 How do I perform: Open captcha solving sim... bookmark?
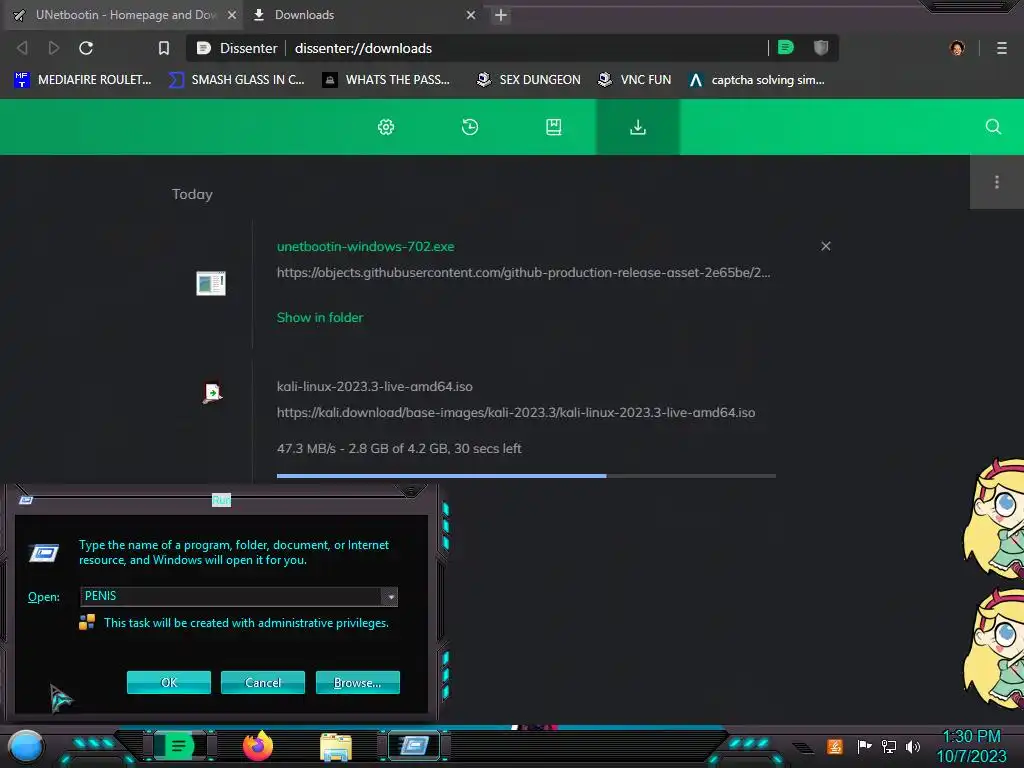click(x=756, y=80)
